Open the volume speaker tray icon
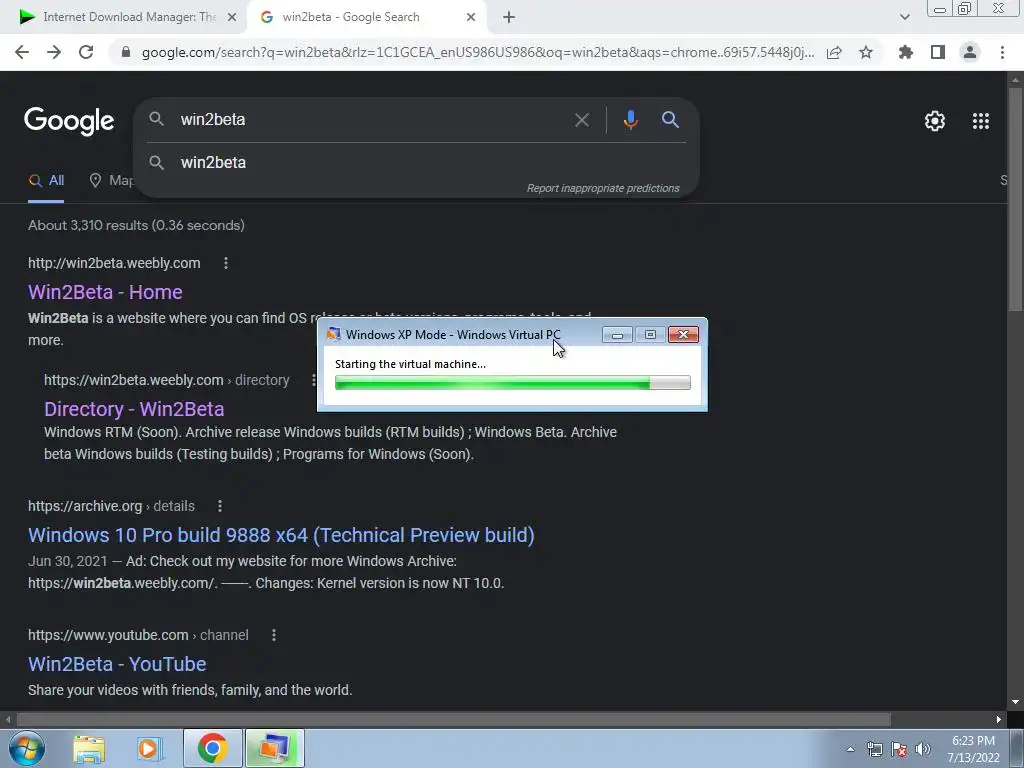This screenshot has height=768, width=1024. (923, 749)
